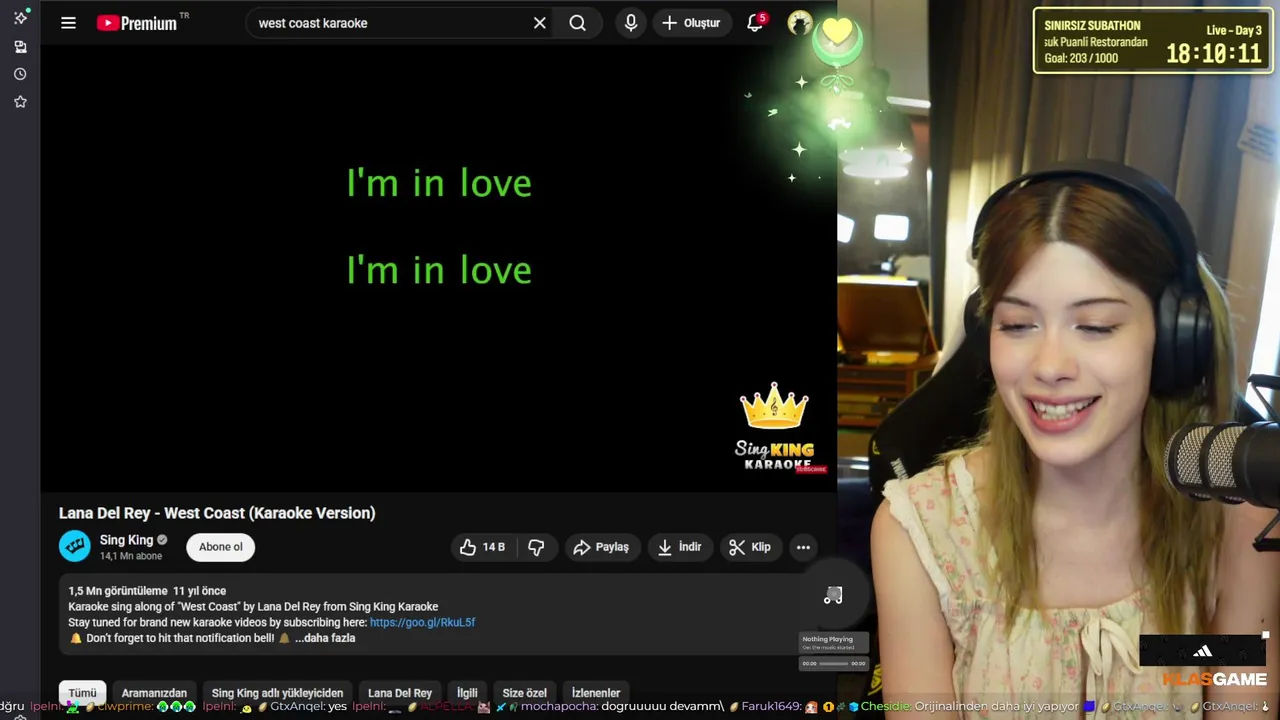Click the music widget progress bar

click(833, 663)
